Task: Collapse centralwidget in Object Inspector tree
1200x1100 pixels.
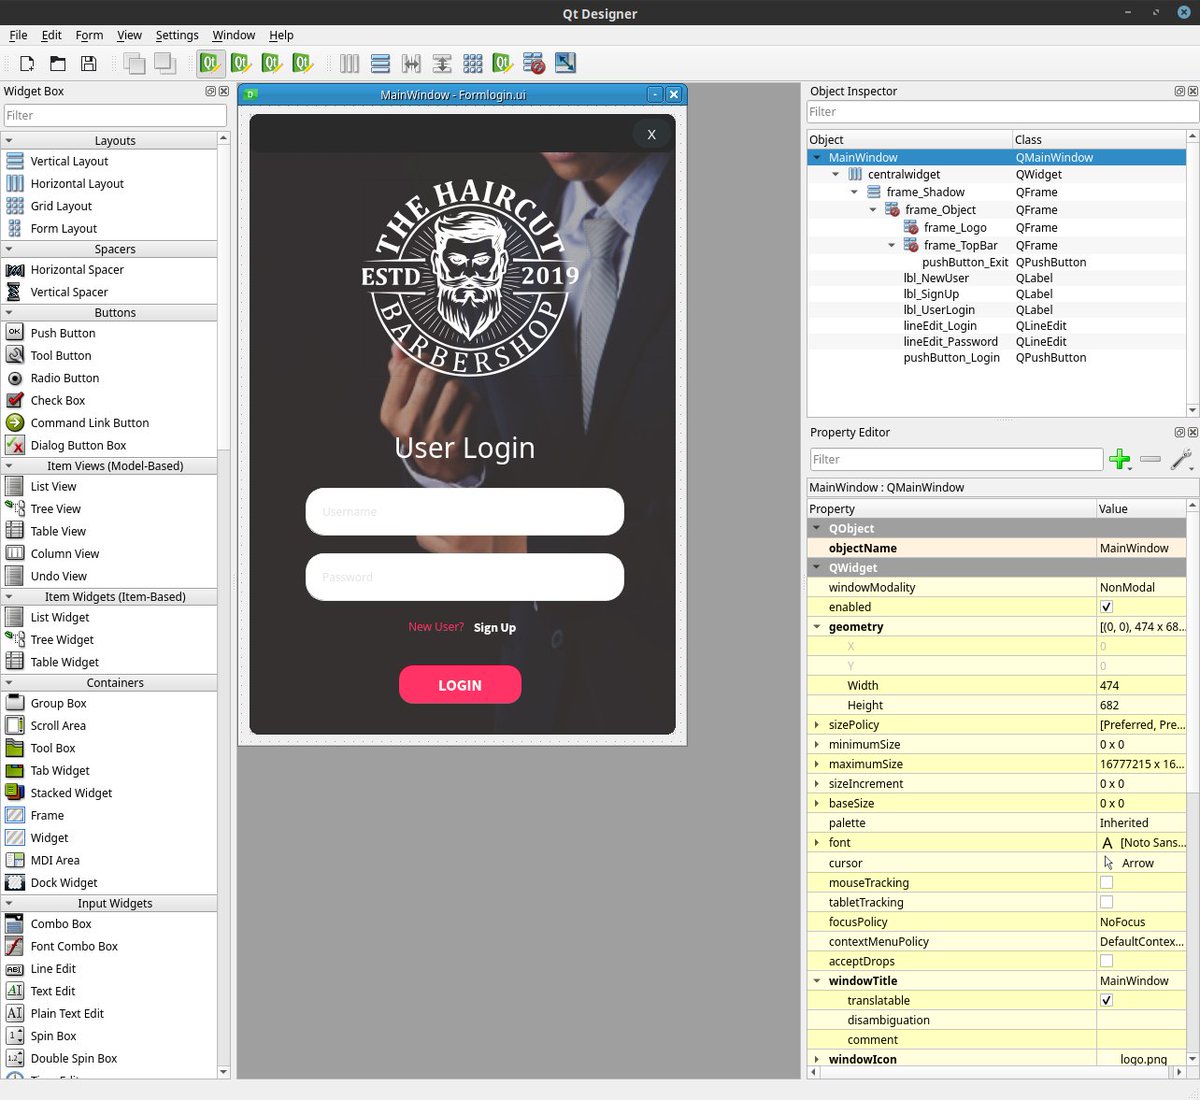Action: (836, 174)
